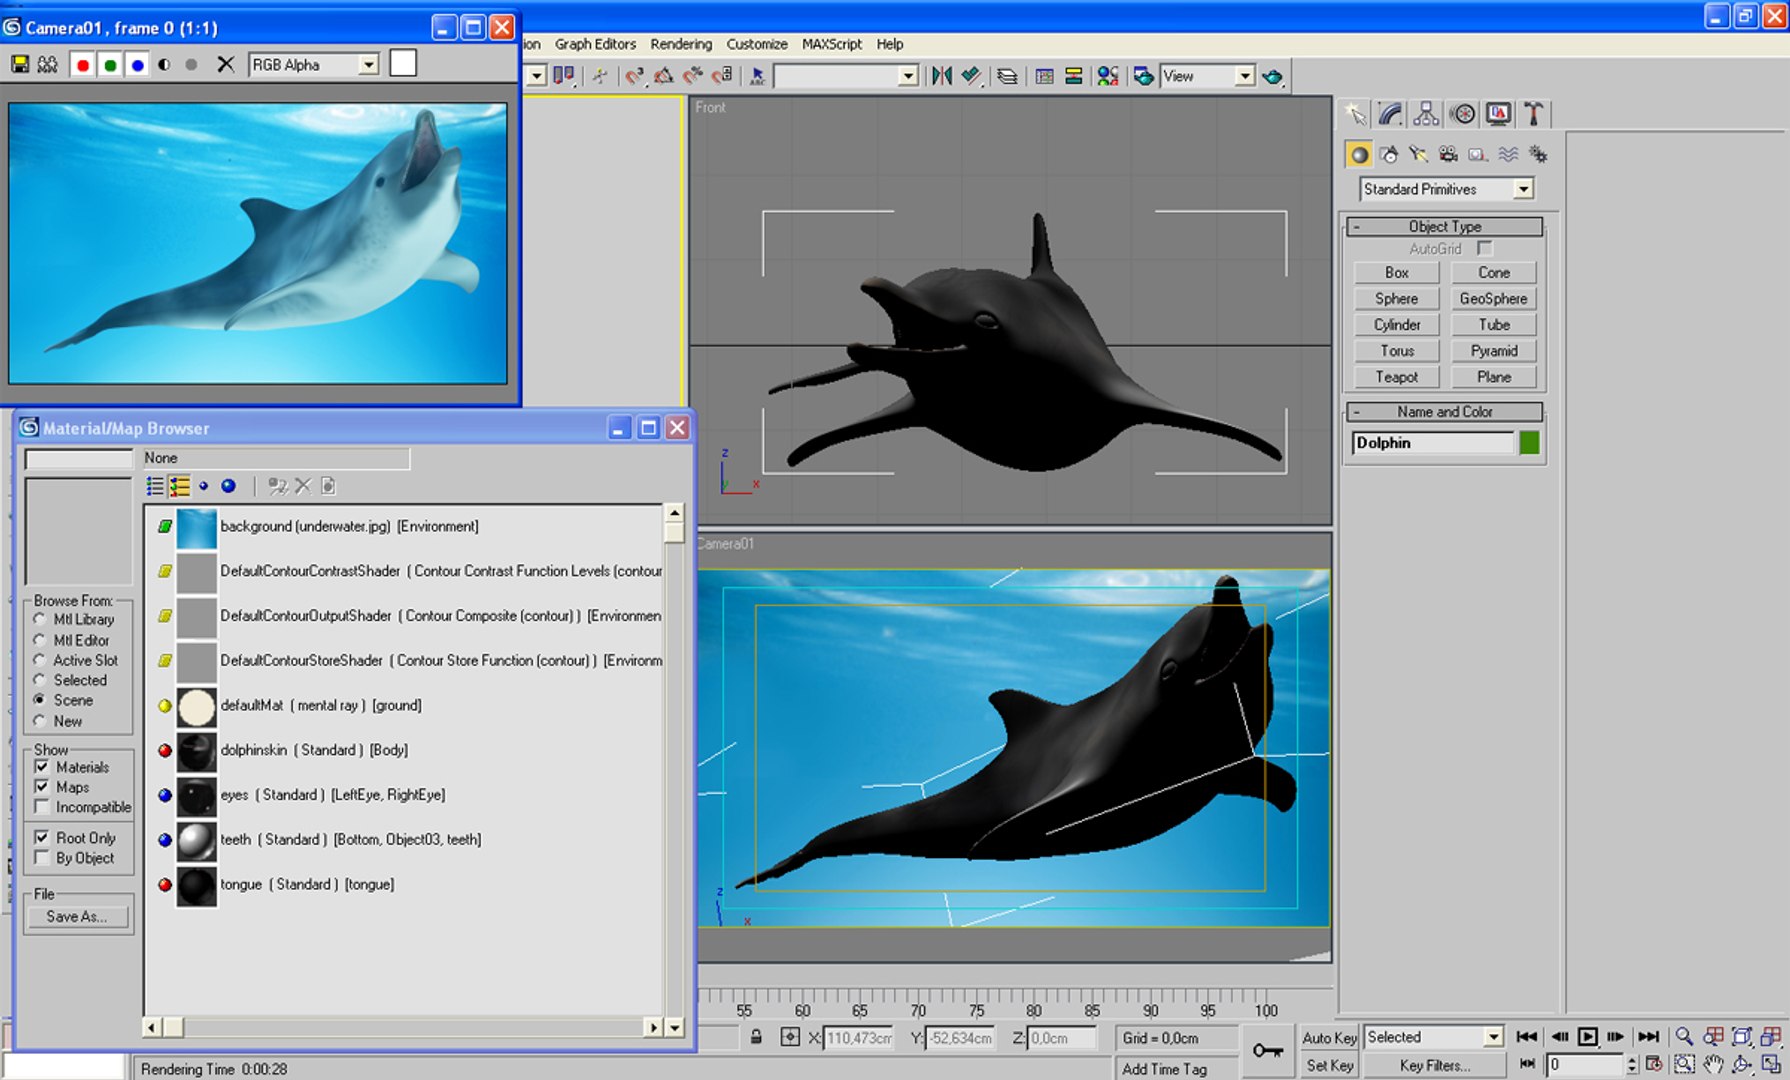Screen dimensions: 1790x1080
Task: Open the RGB Alpha channel dropdown
Action: (369, 65)
